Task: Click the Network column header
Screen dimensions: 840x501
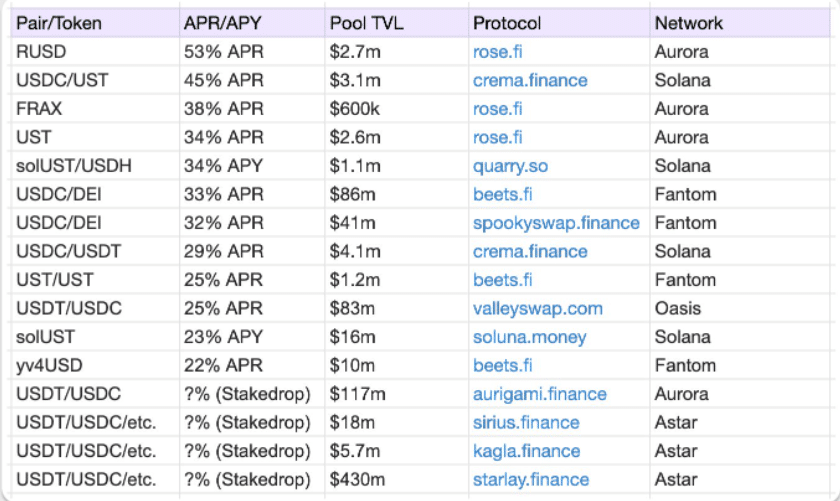Action: coord(688,23)
